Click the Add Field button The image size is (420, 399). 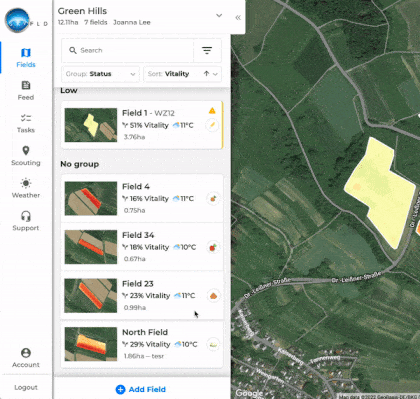click(141, 389)
